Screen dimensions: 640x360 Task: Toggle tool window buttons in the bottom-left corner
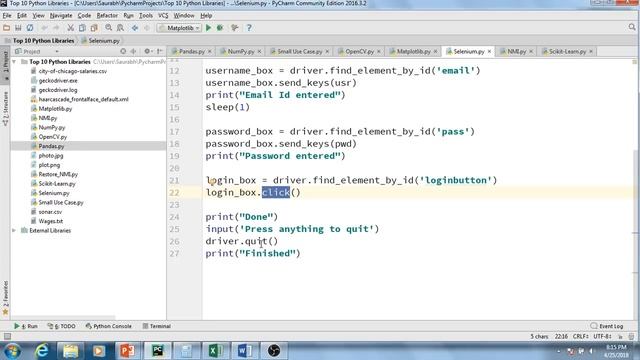tap(7, 336)
